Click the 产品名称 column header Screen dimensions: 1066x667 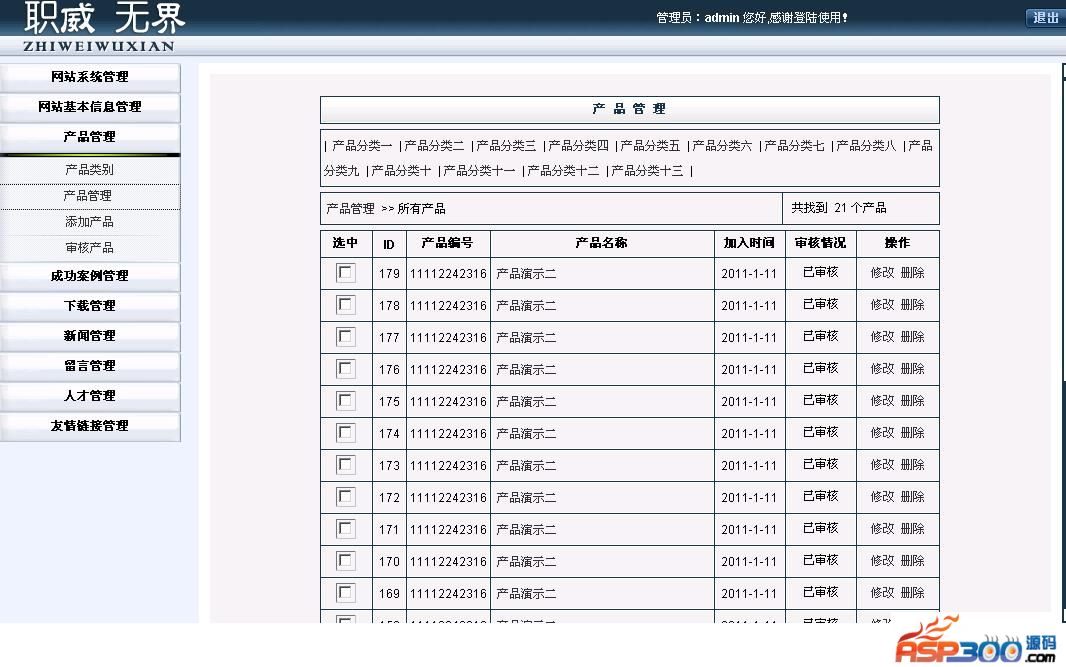(x=602, y=243)
